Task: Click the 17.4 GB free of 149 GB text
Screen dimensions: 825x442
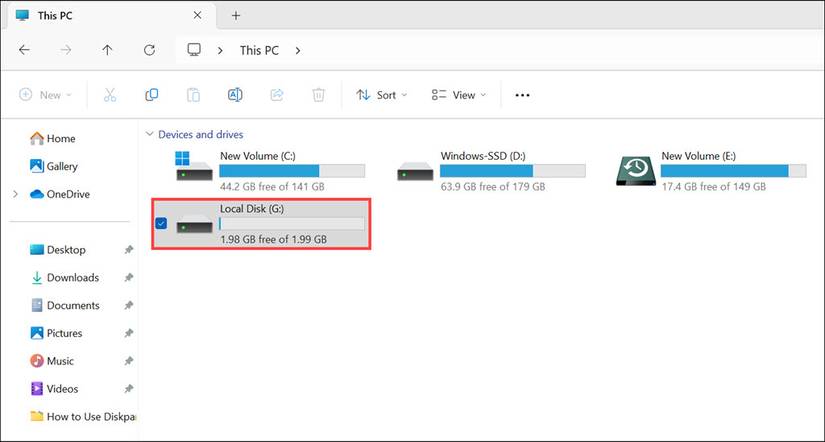Action: 713,187
